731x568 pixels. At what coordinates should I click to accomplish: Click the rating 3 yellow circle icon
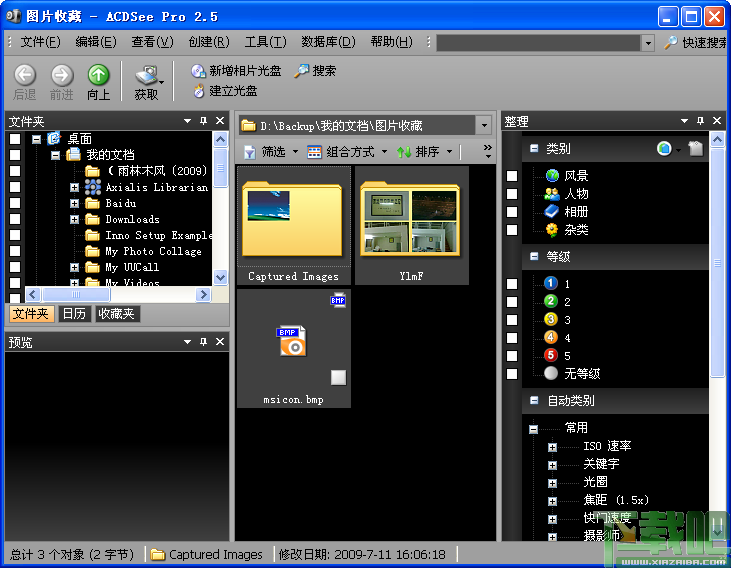pyautogui.click(x=551, y=319)
